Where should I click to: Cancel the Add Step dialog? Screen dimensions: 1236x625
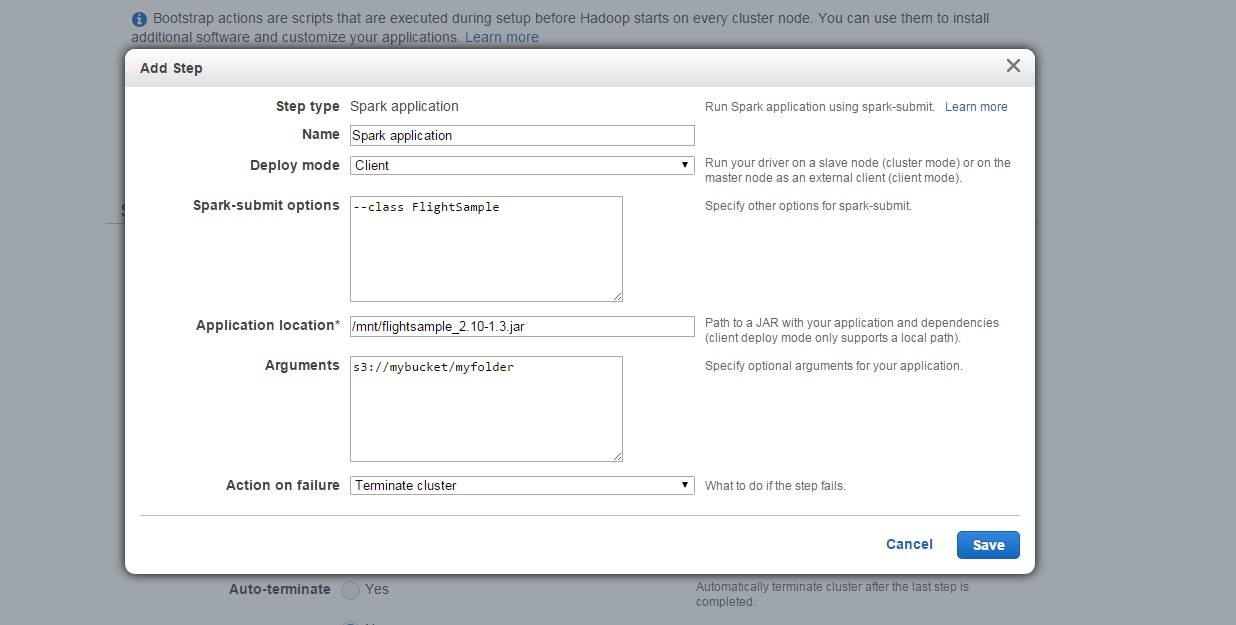[x=909, y=544]
